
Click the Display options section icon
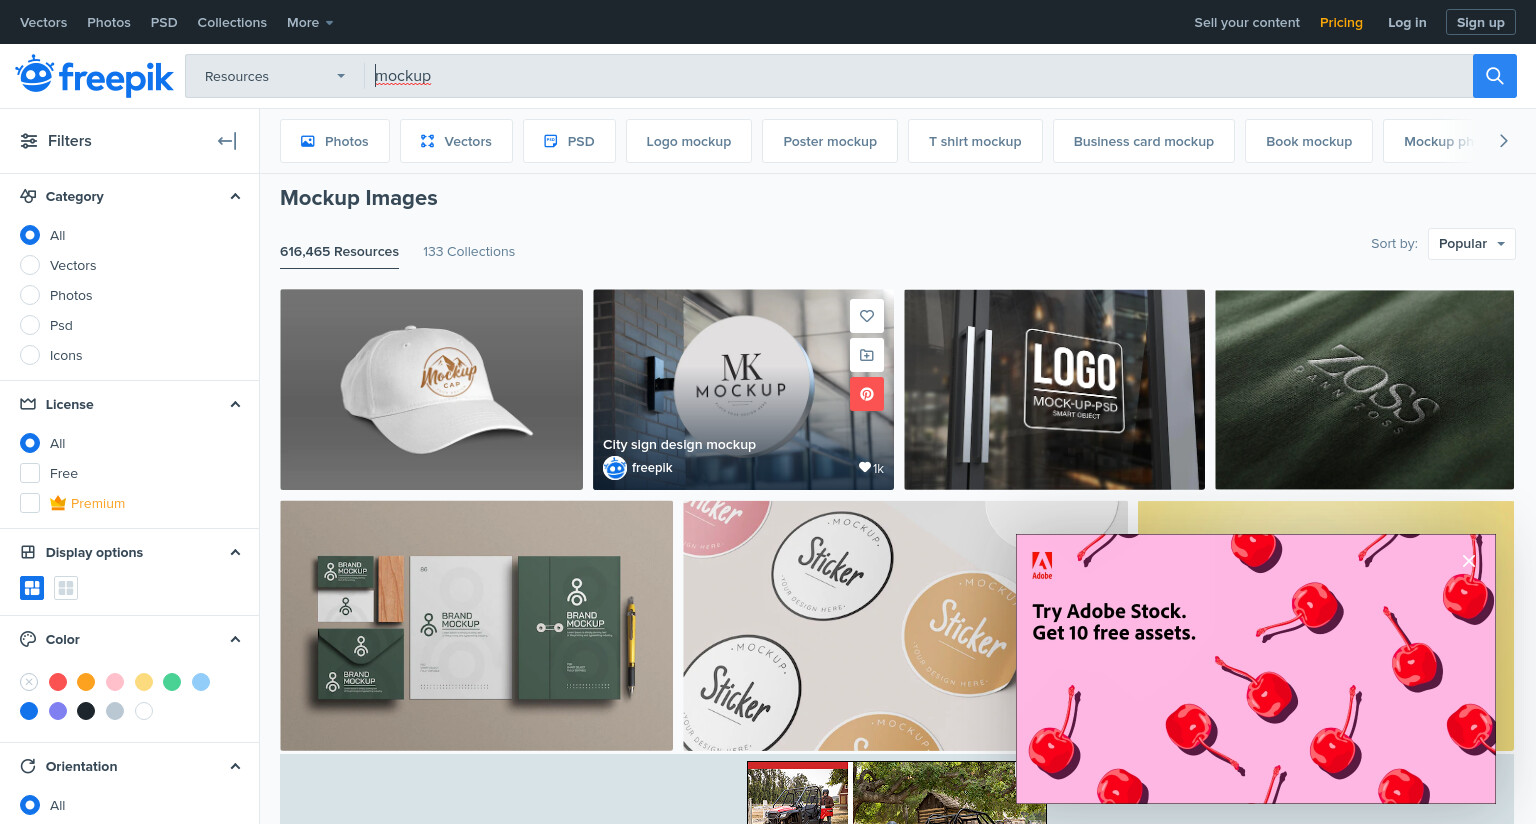click(28, 552)
